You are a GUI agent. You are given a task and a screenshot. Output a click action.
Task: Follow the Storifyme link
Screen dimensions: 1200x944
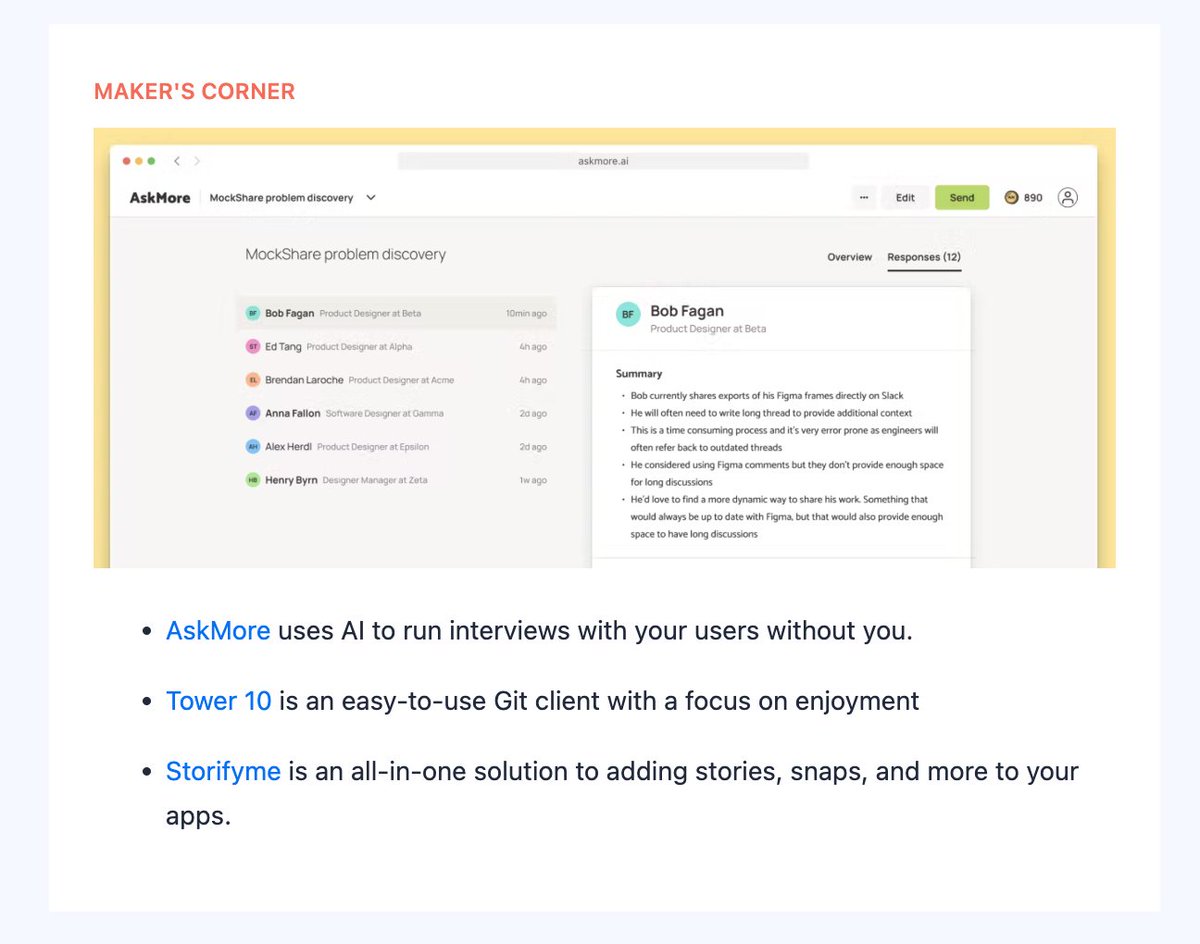(x=223, y=771)
